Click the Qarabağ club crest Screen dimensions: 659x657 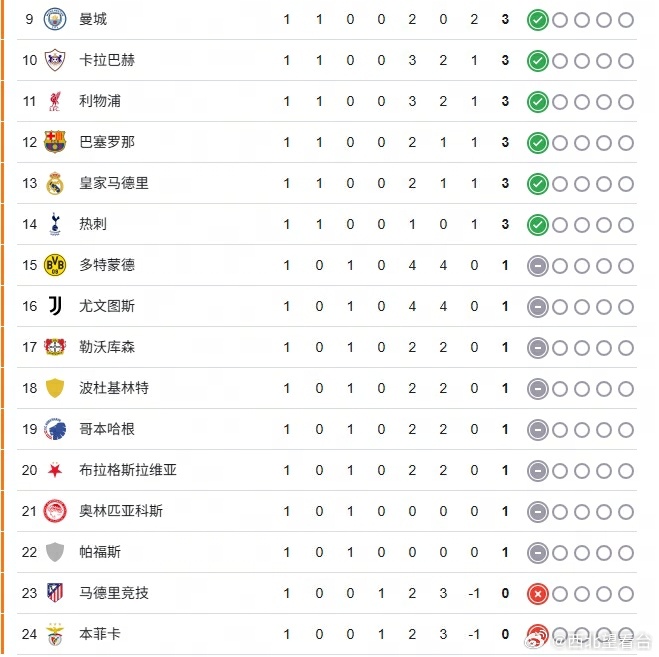click(55, 60)
